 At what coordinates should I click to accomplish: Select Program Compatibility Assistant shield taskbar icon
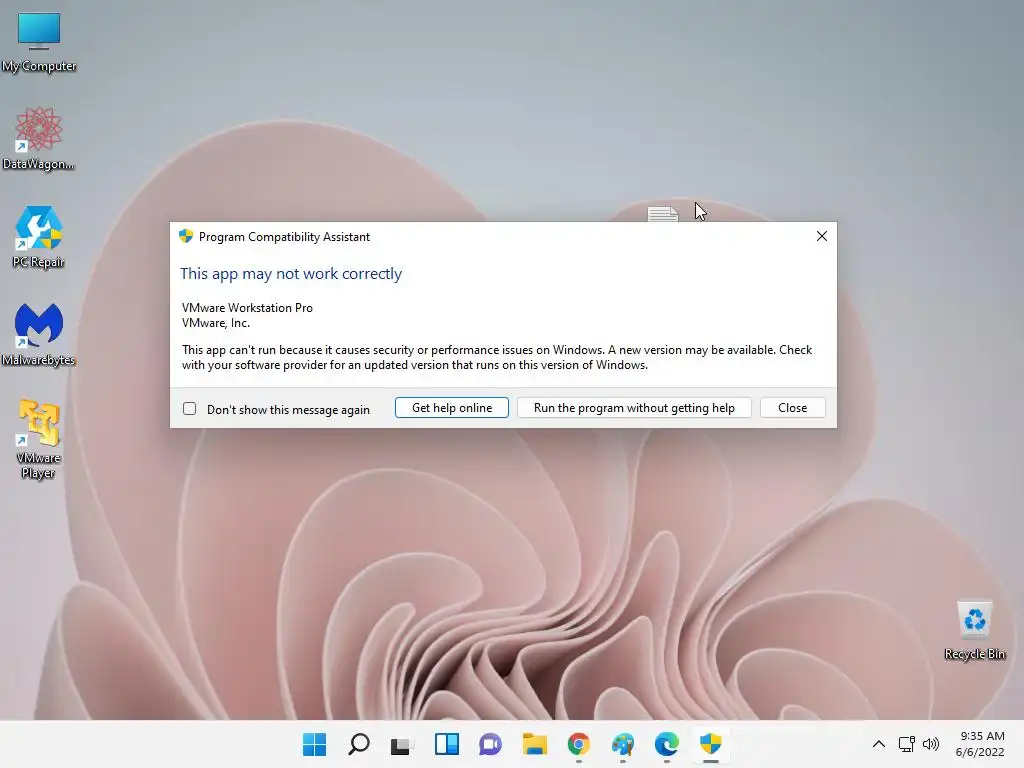click(x=711, y=744)
